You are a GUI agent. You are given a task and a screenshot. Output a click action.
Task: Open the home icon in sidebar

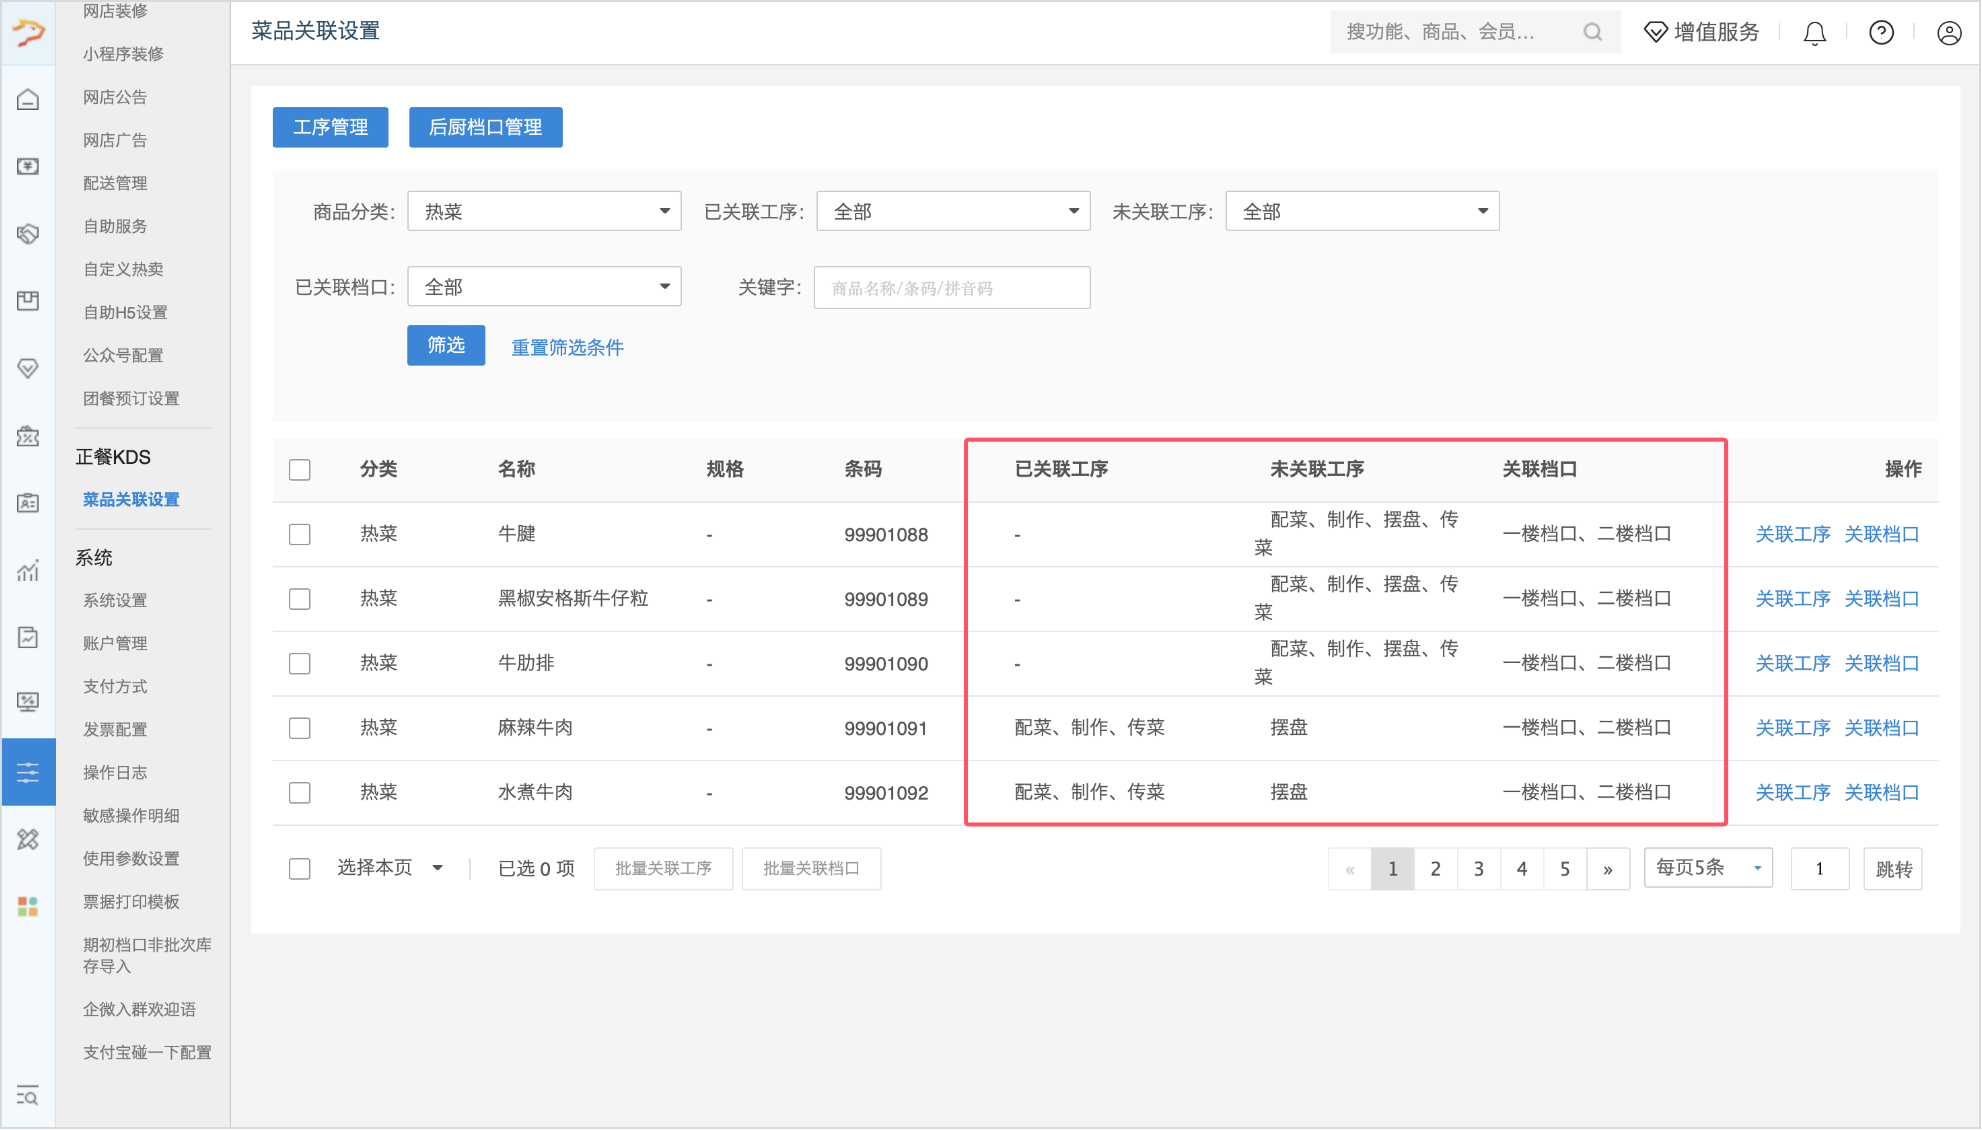(x=28, y=99)
